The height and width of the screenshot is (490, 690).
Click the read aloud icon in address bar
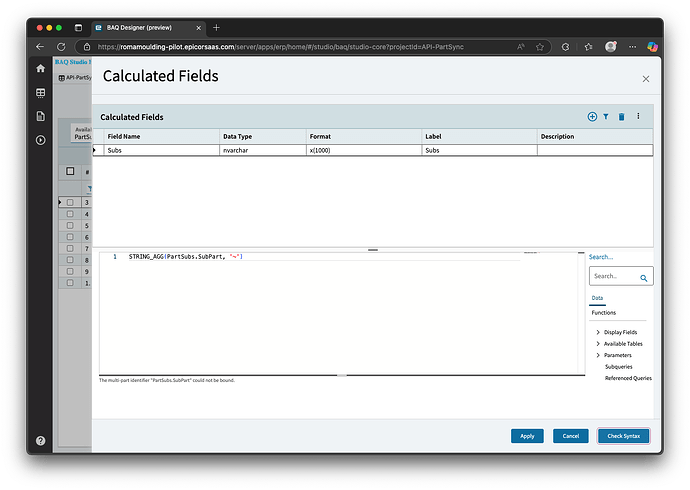click(521, 47)
